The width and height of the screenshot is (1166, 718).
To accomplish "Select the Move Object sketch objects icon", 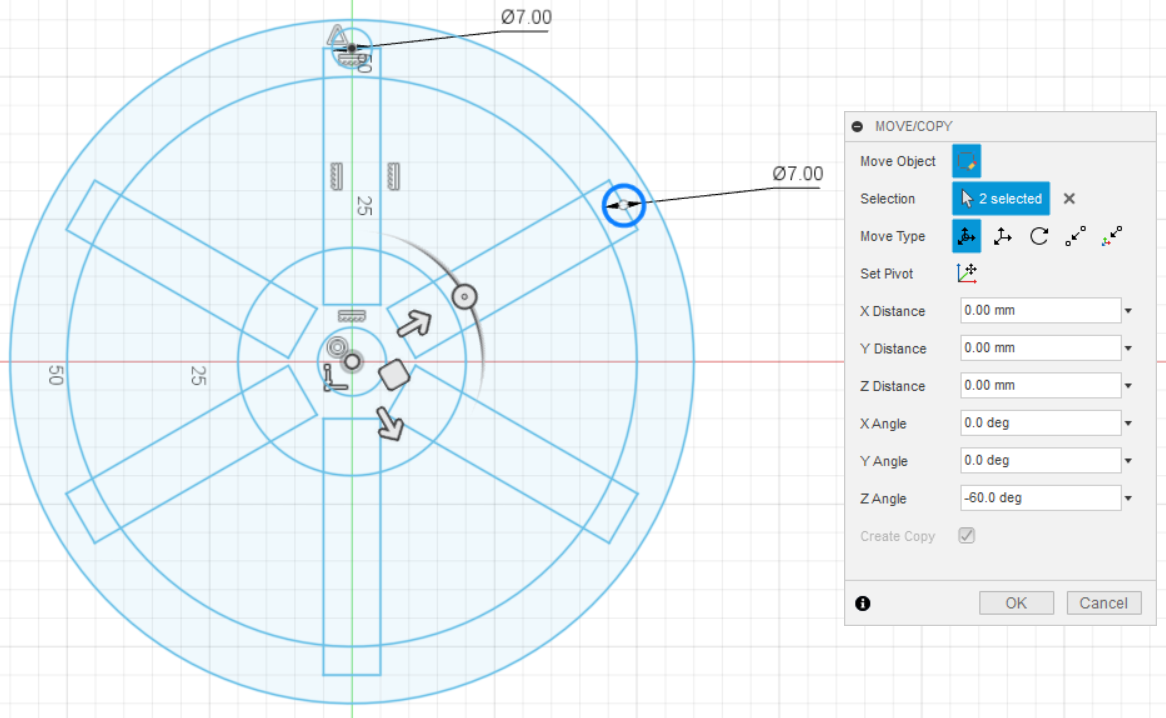I will (x=966, y=161).
